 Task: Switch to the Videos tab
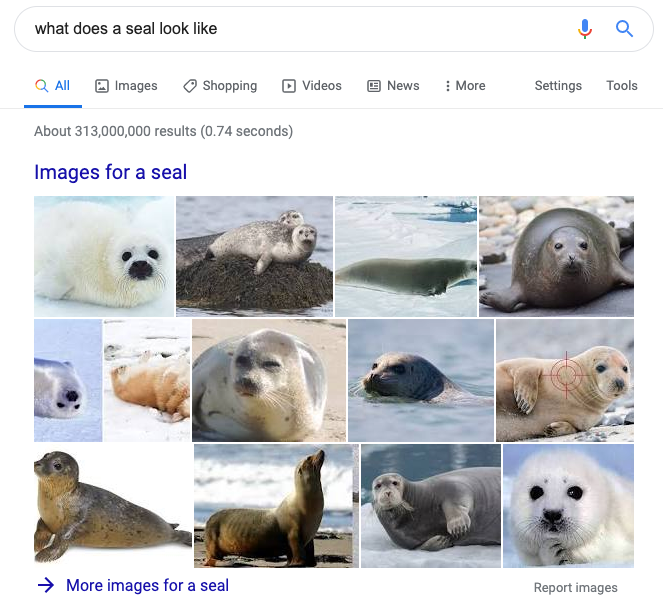tap(312, 86)
